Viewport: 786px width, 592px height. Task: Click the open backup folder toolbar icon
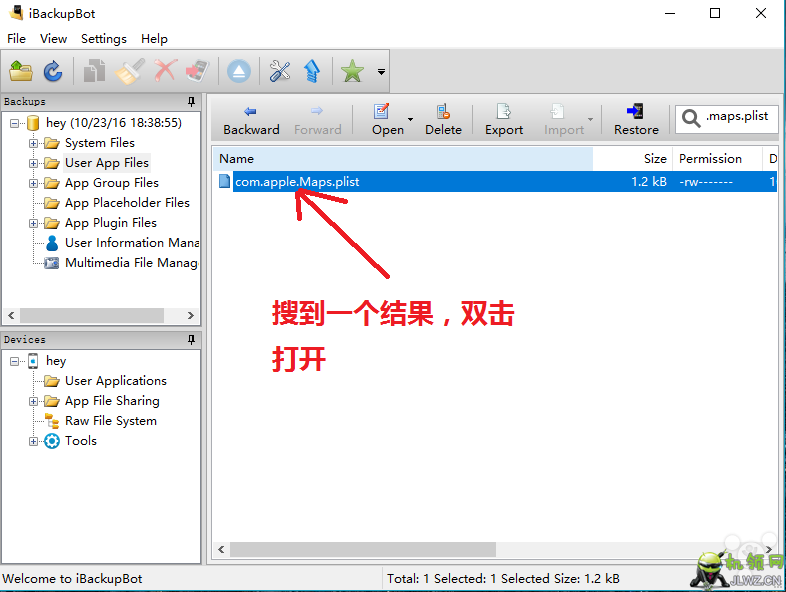click(x=21, y=71)
